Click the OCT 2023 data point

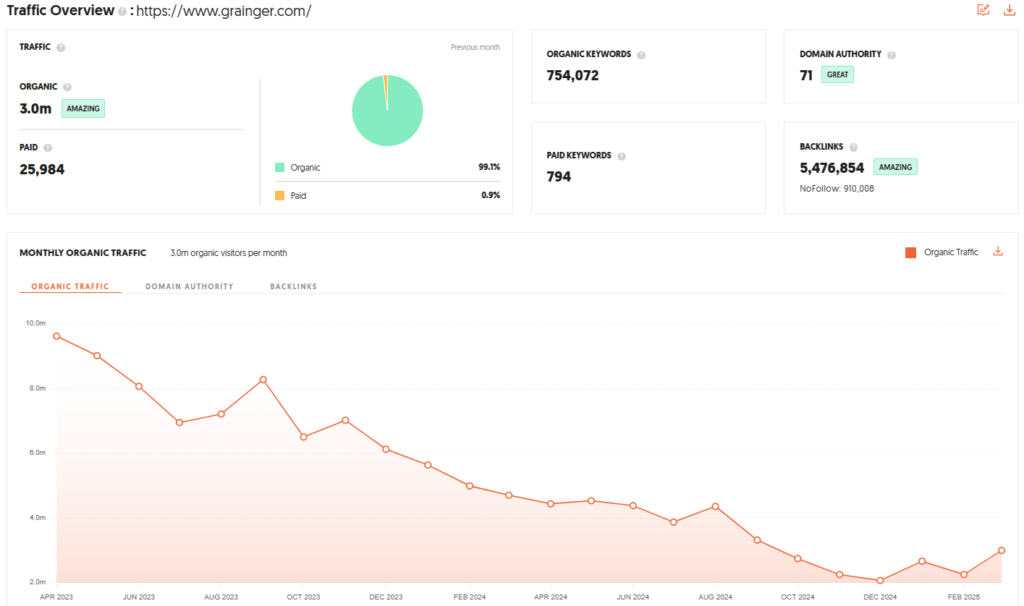click(x=304, y=437)
